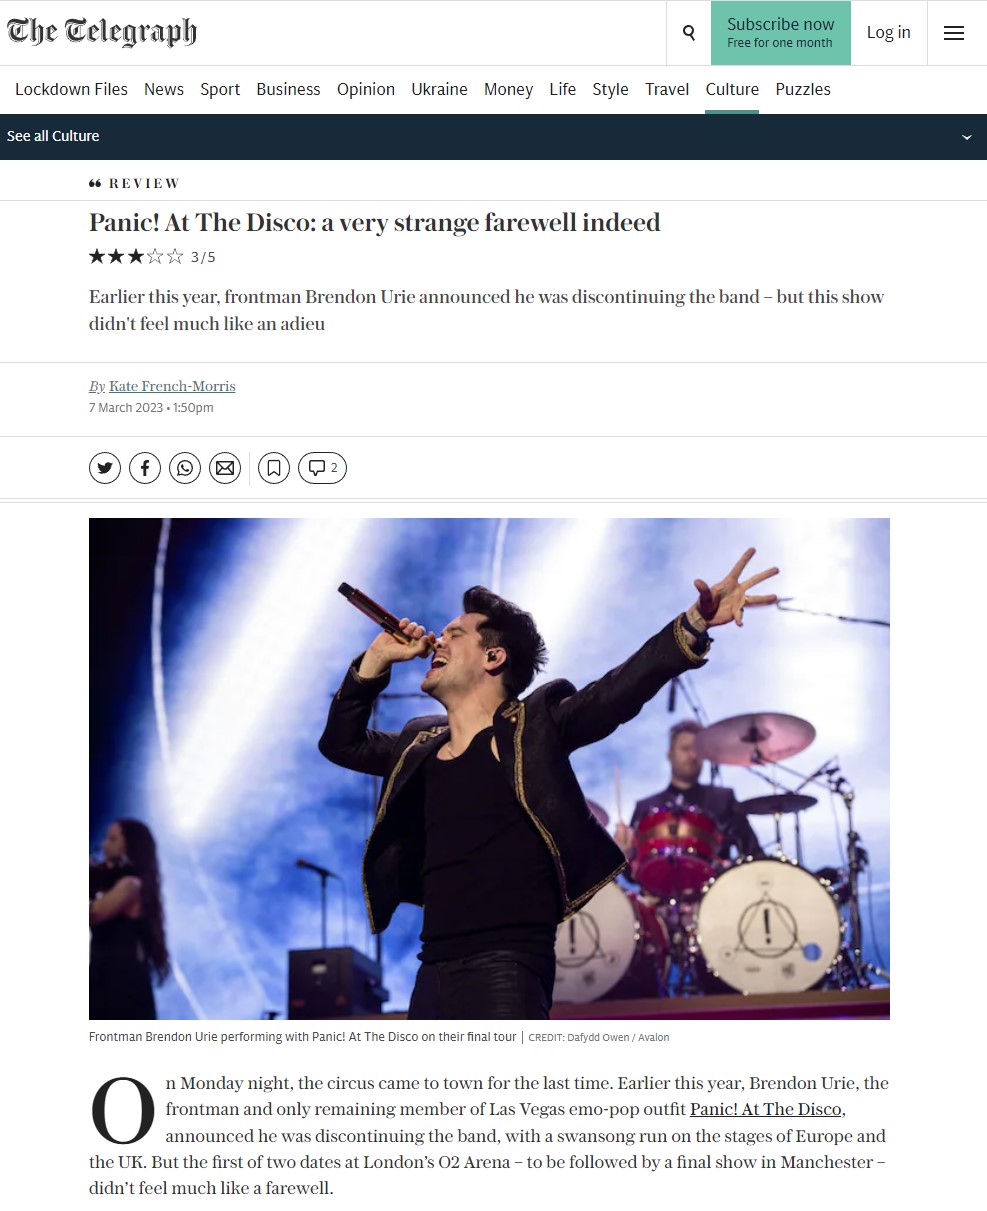
Task: Expand the See all Culture bar
Action: [x=493, y=137]
